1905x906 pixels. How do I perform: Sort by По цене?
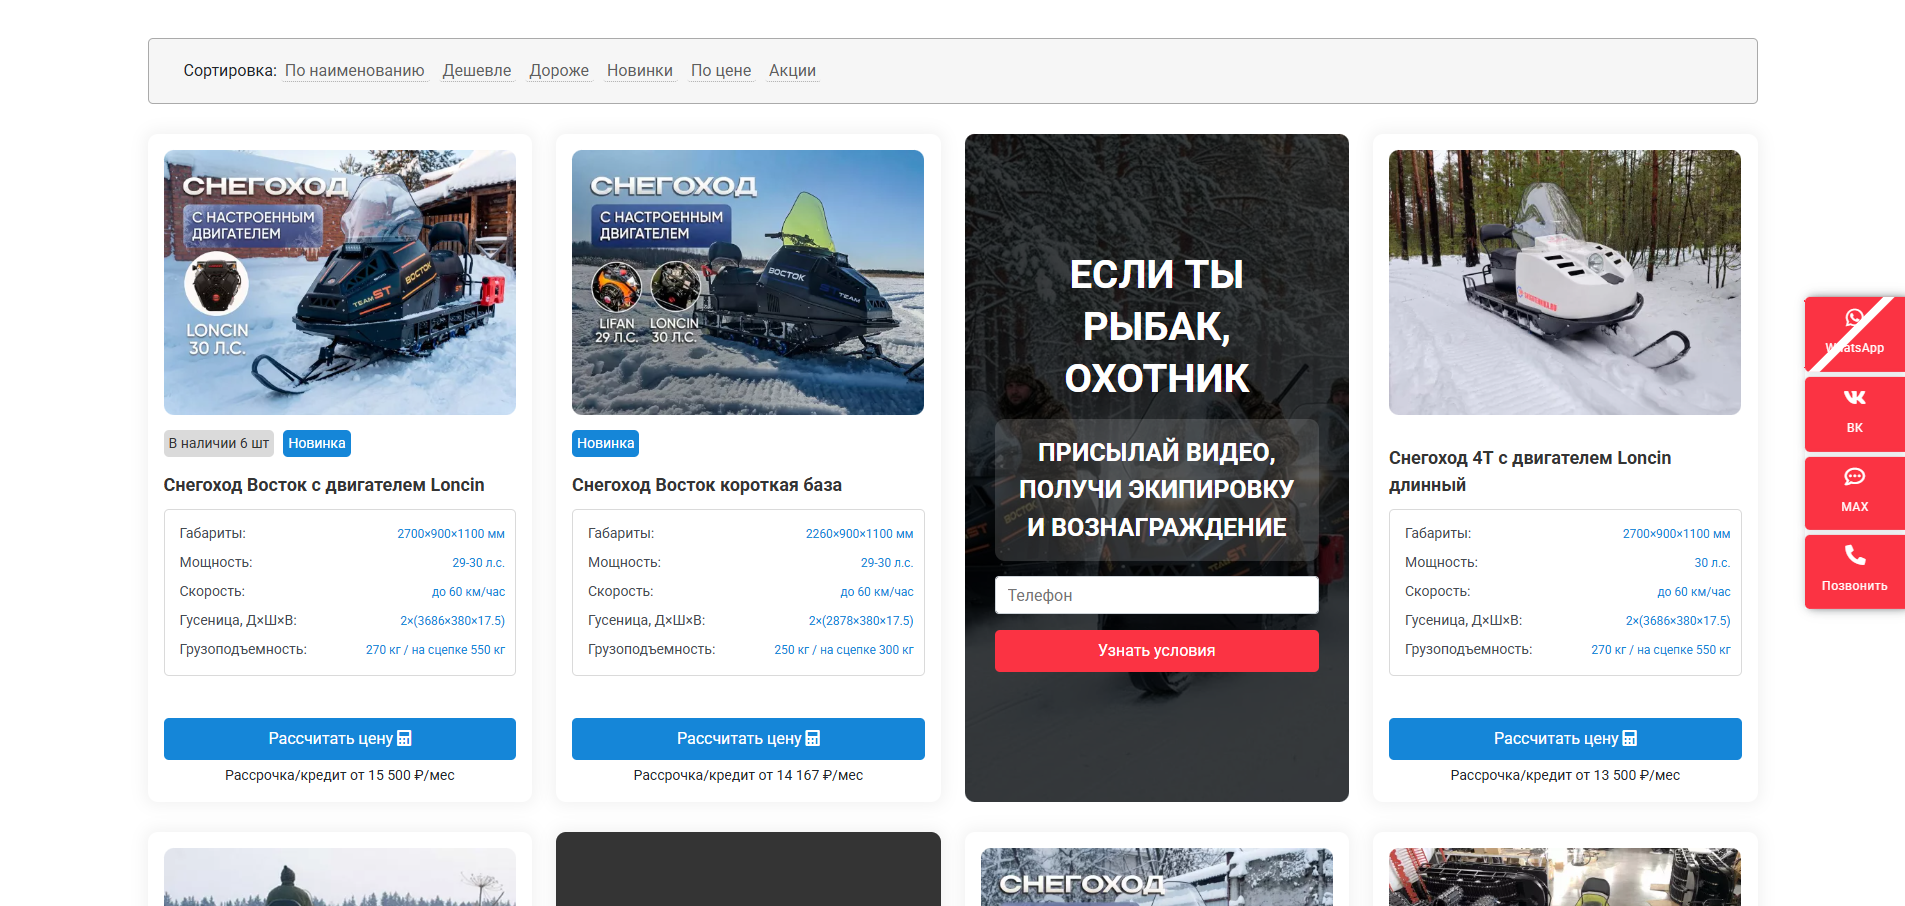click(x=721, y=71)
